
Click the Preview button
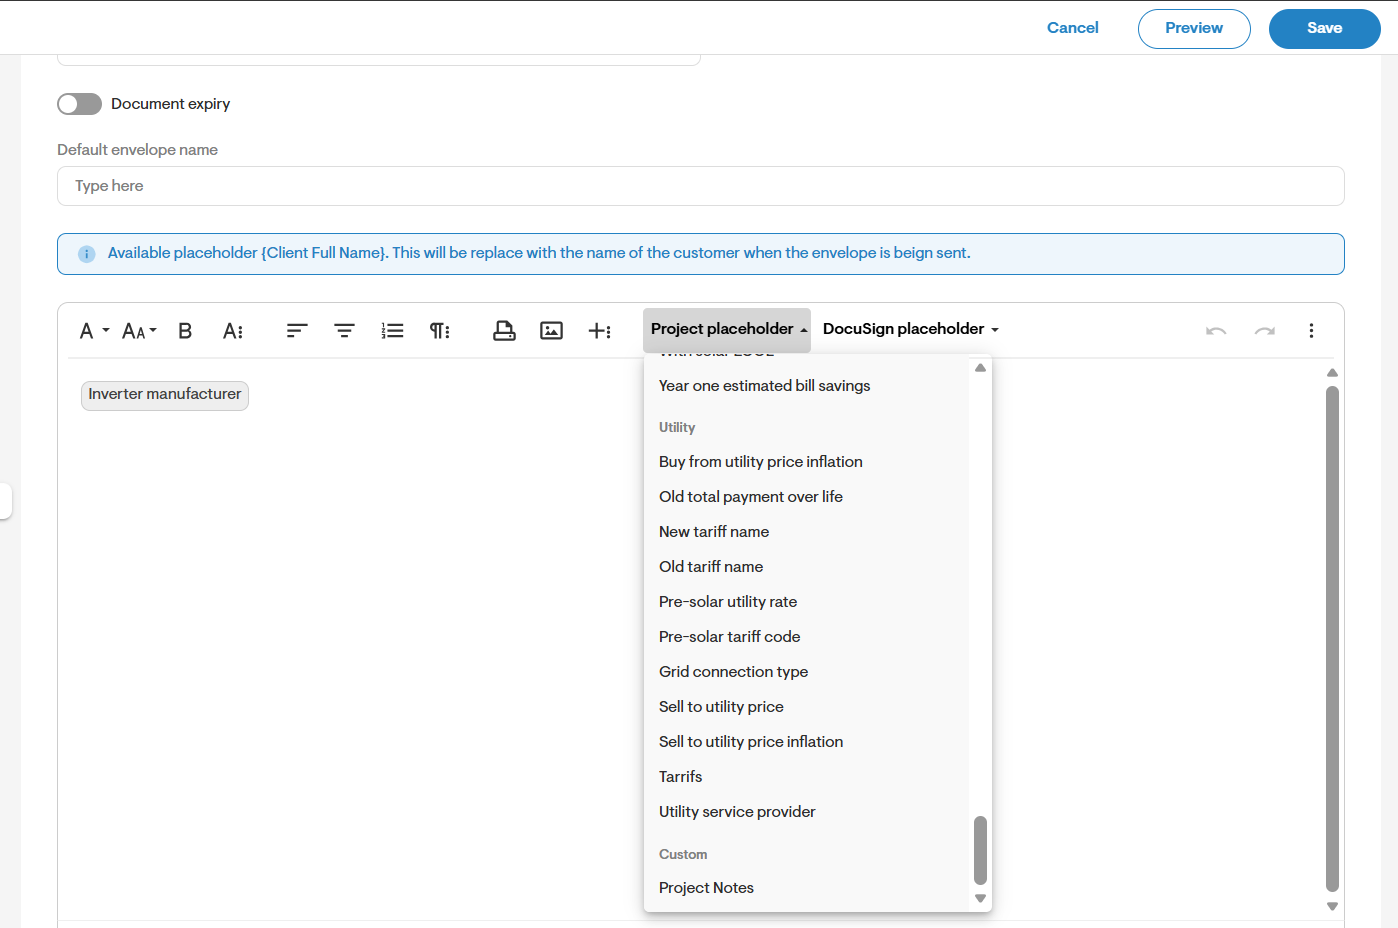click(x=1194, y=29)
